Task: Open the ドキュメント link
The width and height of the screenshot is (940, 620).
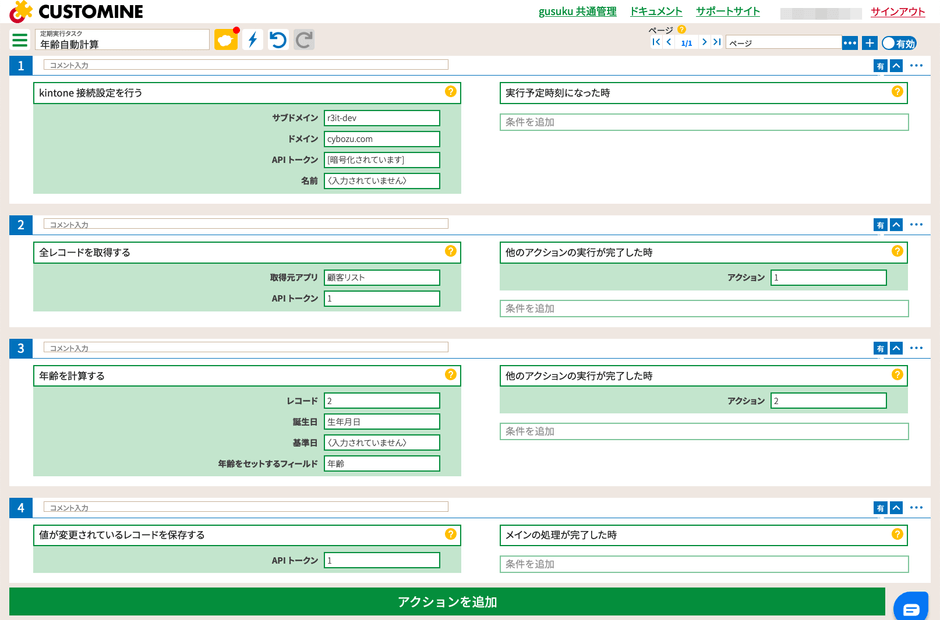Action: 657,12
